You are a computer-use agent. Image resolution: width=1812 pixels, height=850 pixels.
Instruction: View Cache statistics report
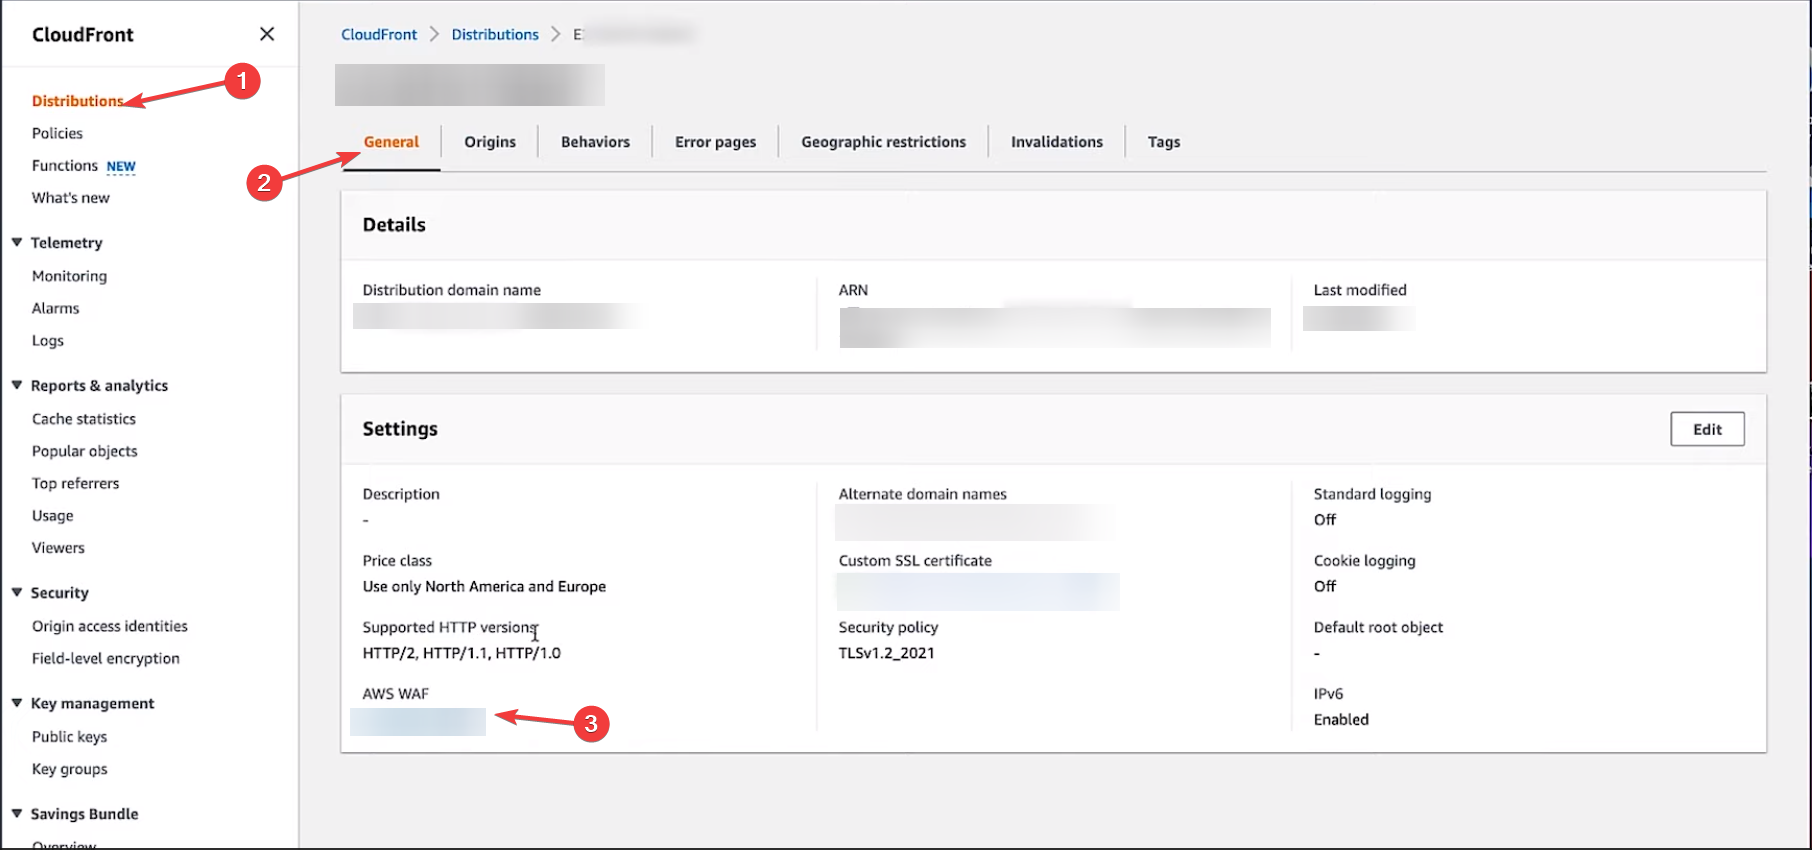coord(84,419)
